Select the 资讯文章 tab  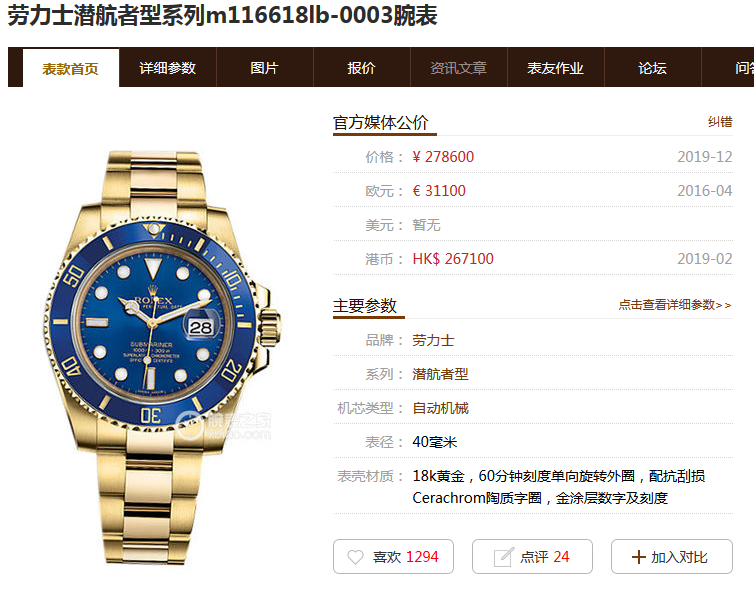point(459,68)
